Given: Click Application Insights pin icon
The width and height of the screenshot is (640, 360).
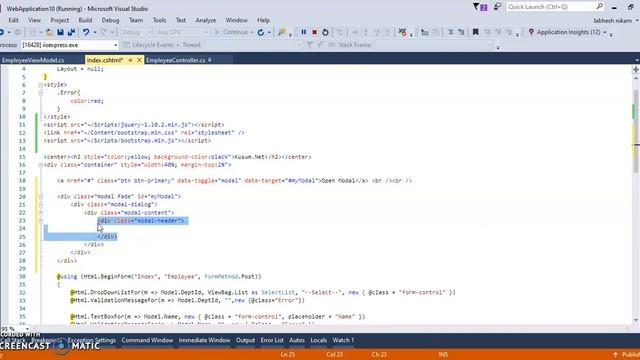Looking at the screenshot, I should pos(531,32).
